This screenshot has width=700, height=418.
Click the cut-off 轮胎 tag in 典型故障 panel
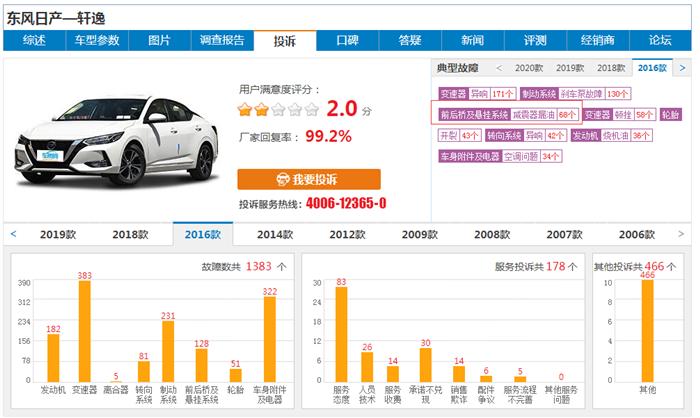[x=671, y=115]
